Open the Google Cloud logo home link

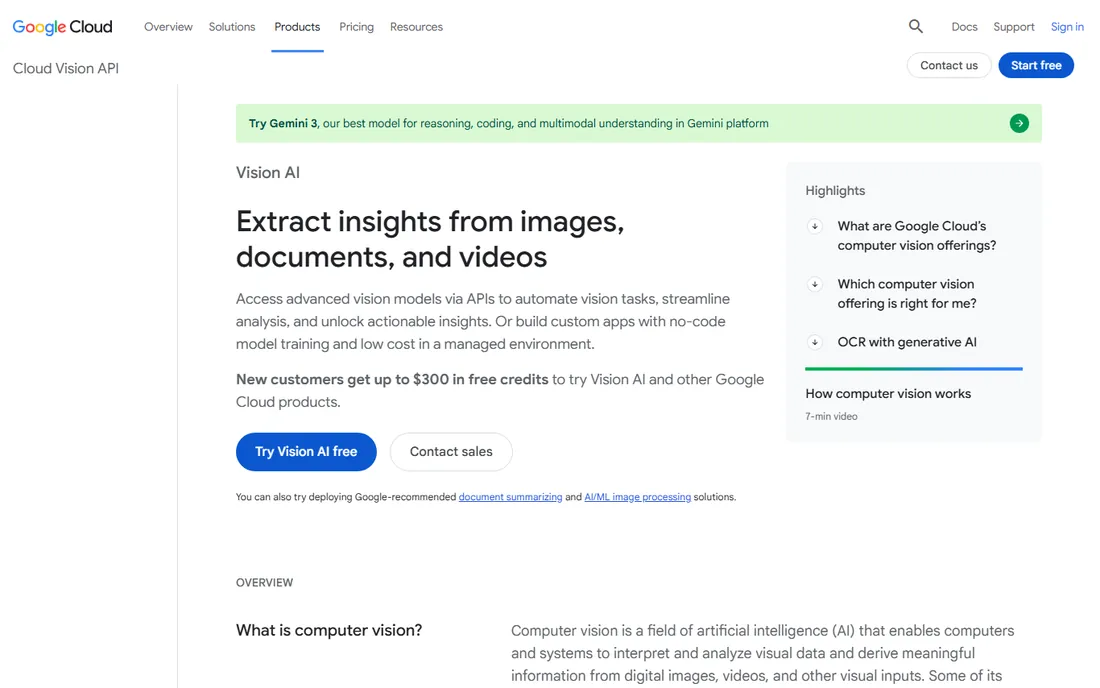pos(62,27)
